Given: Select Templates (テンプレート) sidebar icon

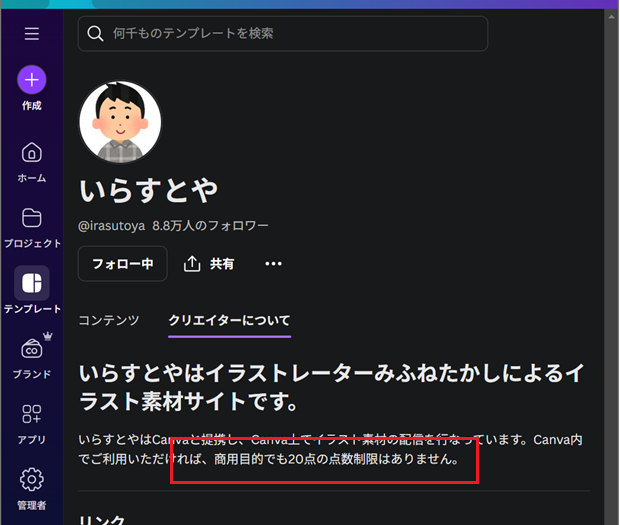Looking at the screenshot, I should (32, 283).
